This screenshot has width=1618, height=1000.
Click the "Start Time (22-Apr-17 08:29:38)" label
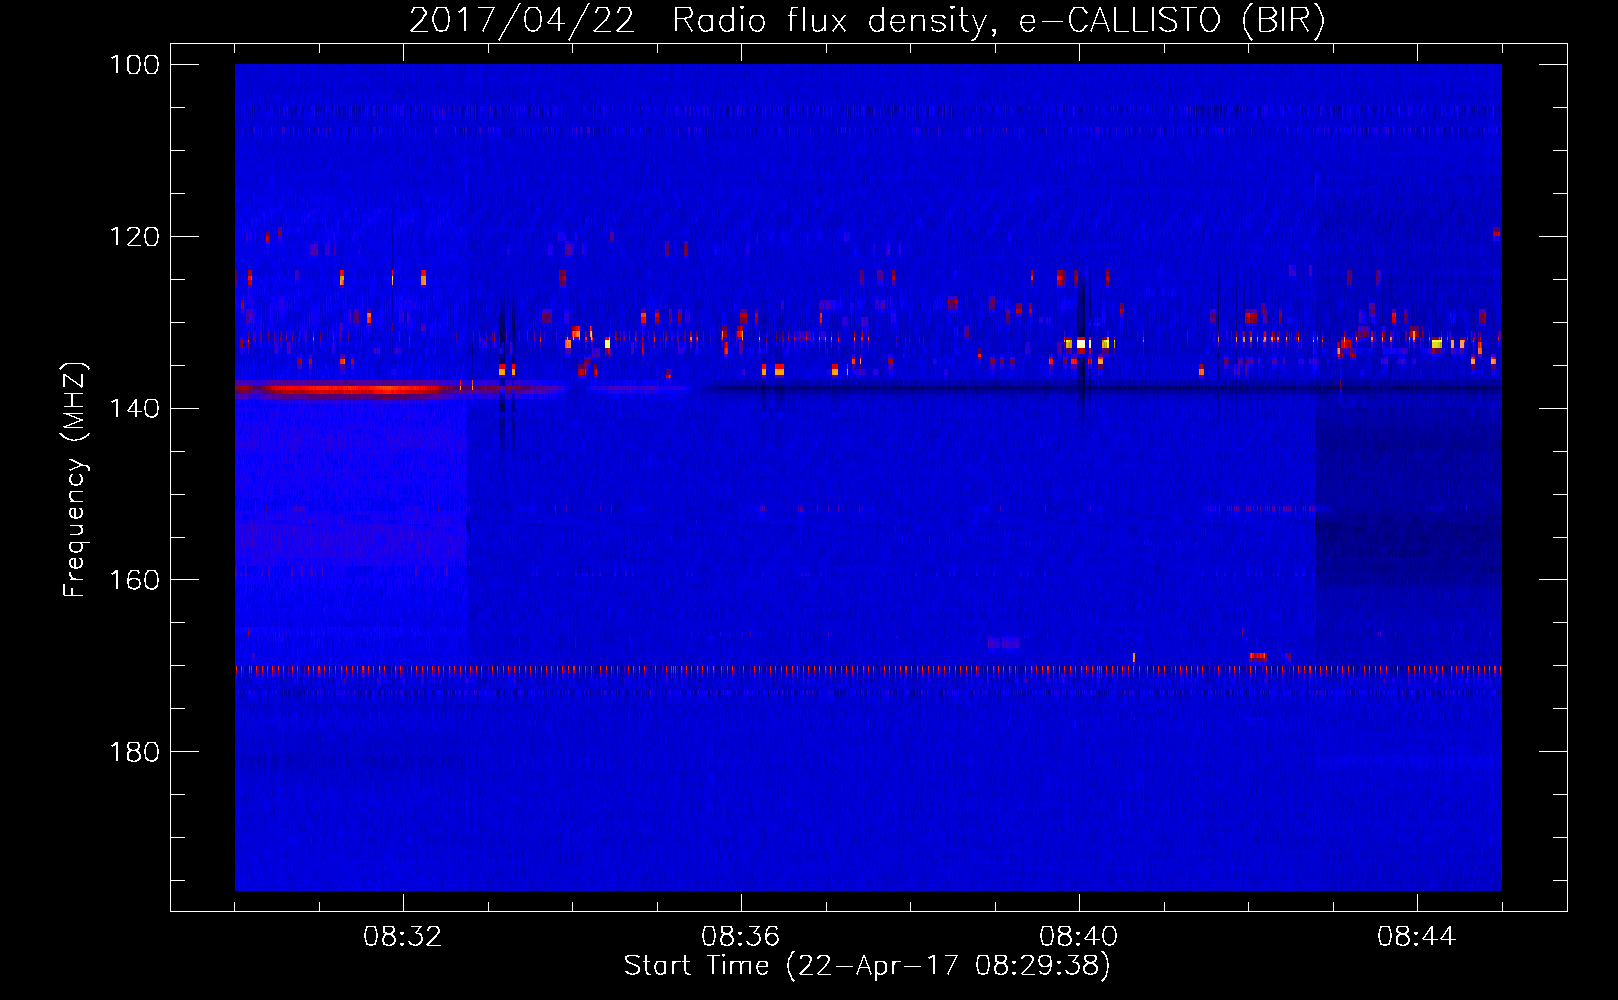[867, 966]
